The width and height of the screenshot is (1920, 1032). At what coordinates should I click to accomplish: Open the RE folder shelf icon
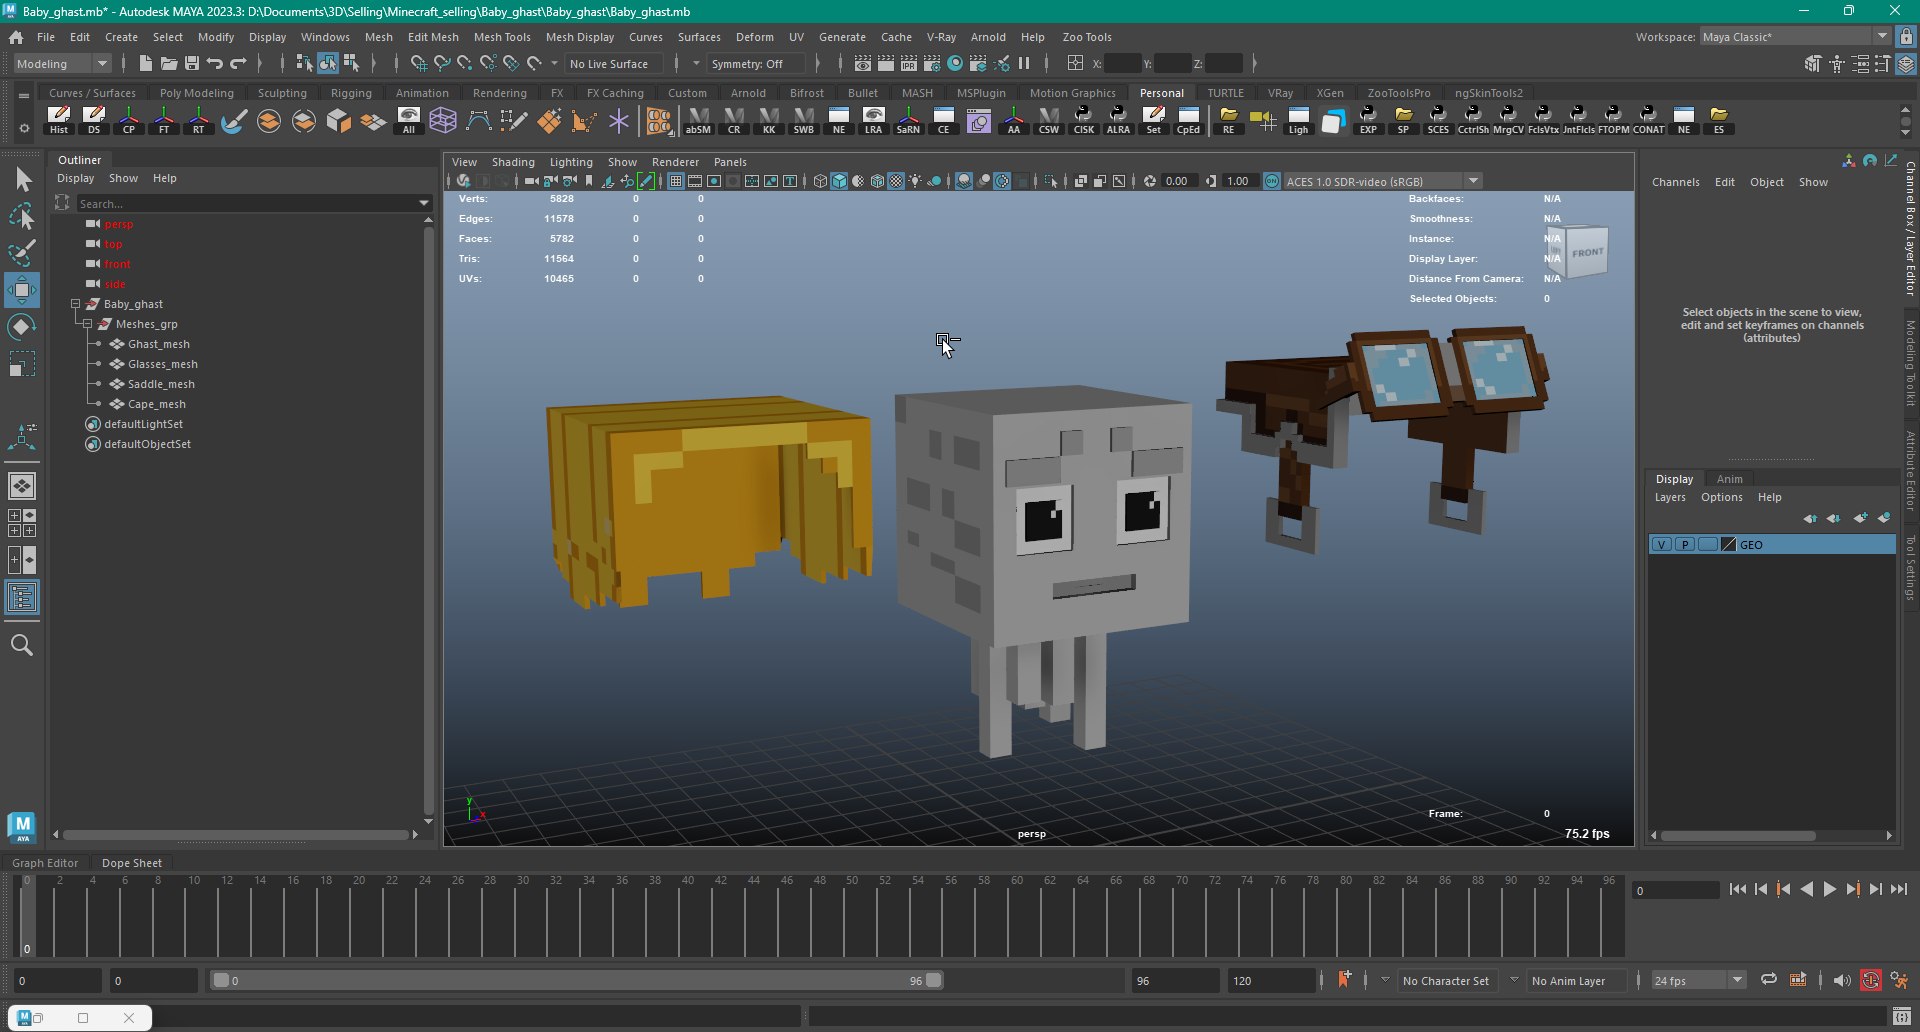[x=1228, y=120]
